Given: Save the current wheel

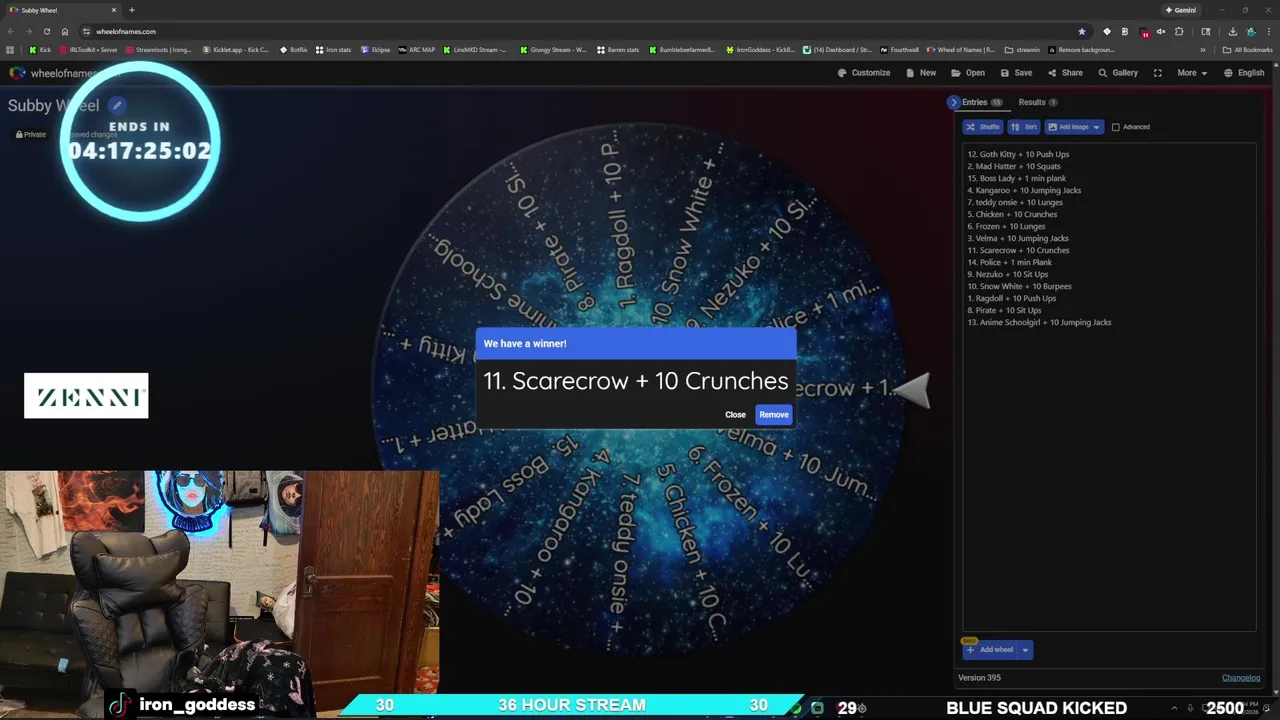Looking at the screenshot, I should [1016, 73].
